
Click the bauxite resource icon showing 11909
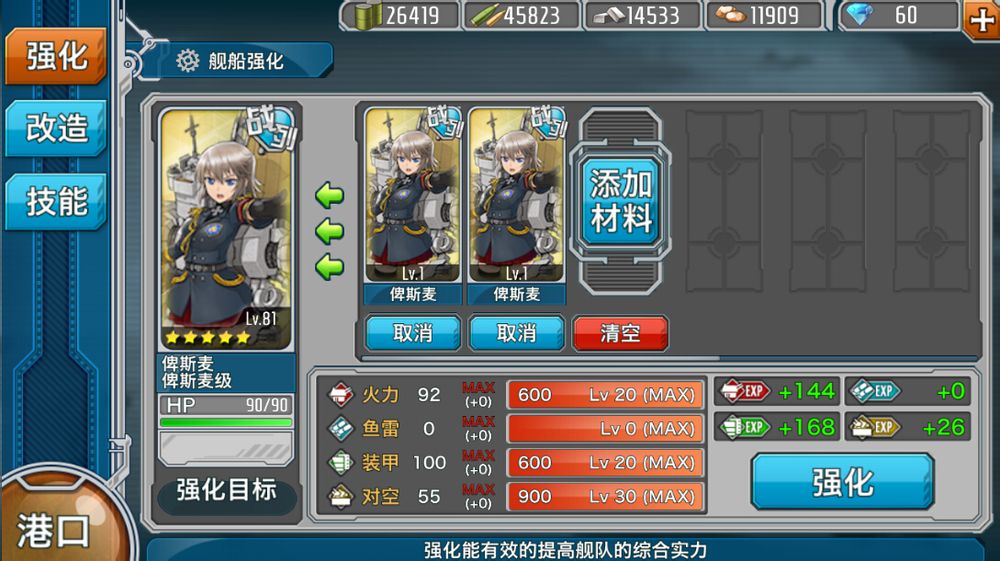pos(731,15)
